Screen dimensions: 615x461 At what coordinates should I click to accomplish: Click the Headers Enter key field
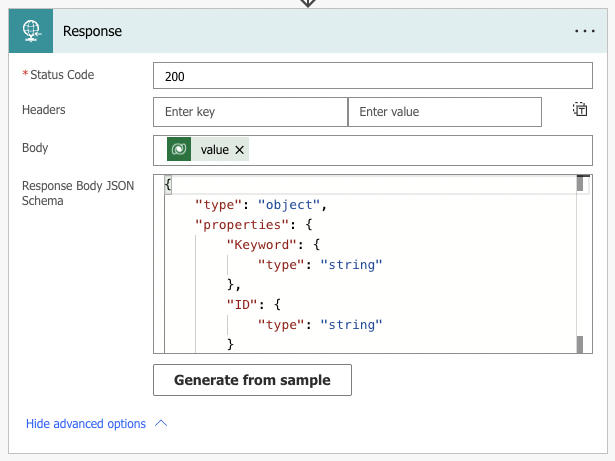pyautogui.click(x=250, y=112)
